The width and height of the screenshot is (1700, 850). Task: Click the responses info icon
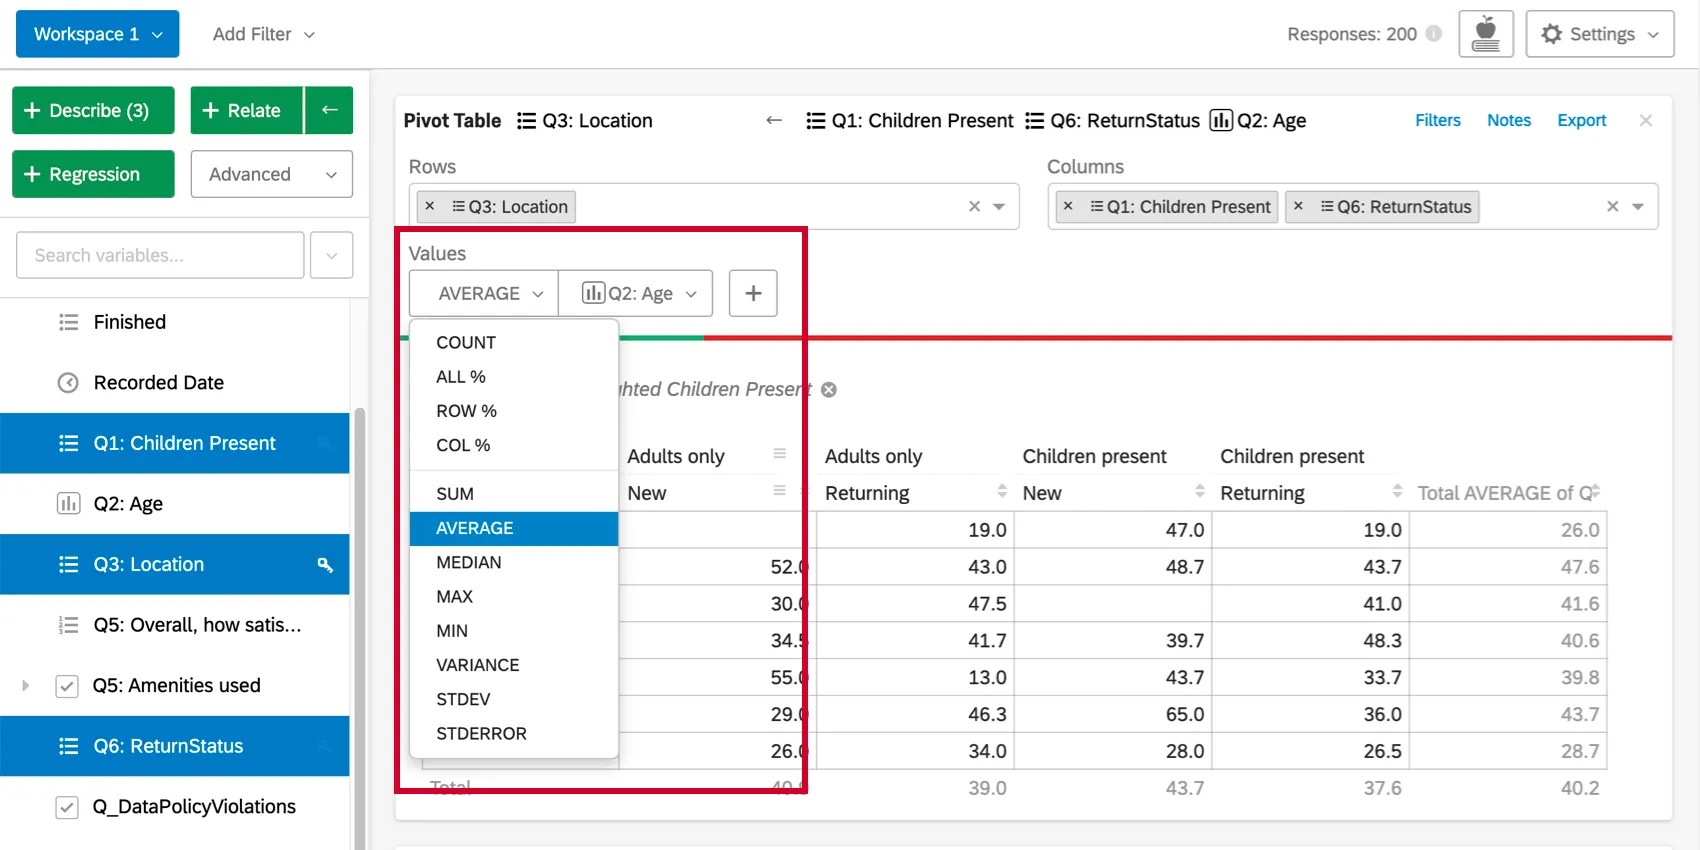(1434, 34)
